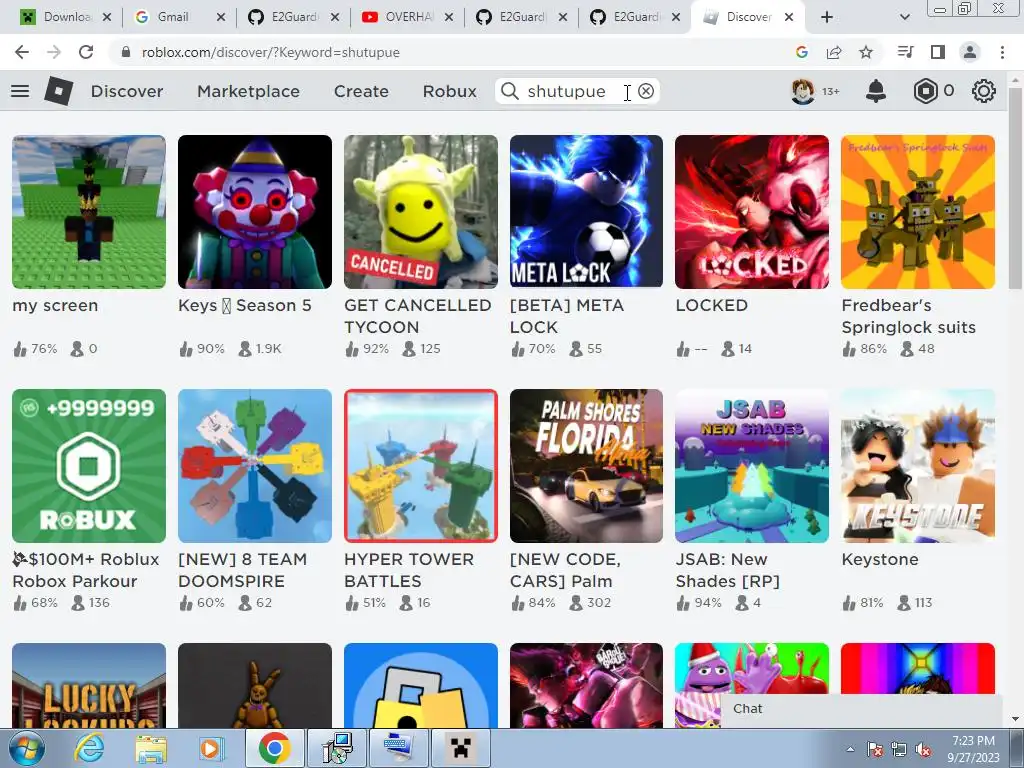Reload the current page
Viewport: 1024px width, 768px height.
click(x=86, y=52)
